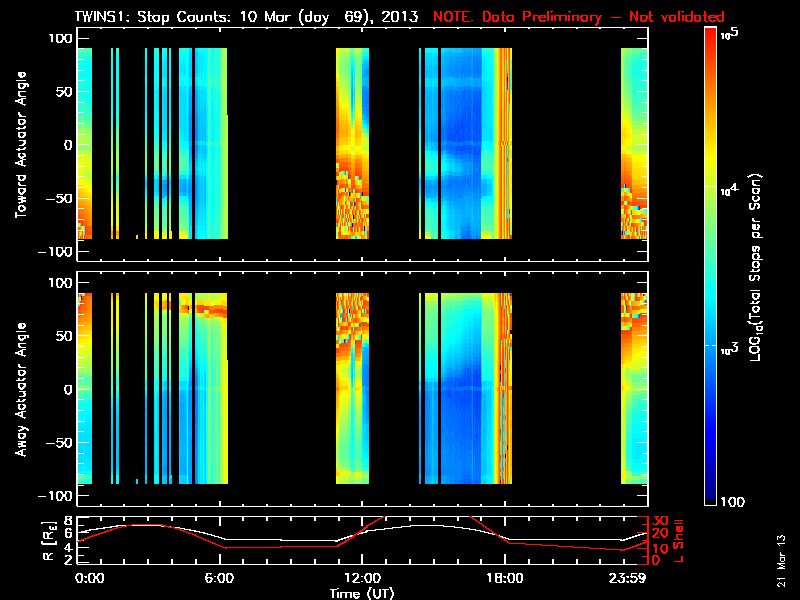
Task: Select the 18:00 time tick label
Action: pos(504,578)
